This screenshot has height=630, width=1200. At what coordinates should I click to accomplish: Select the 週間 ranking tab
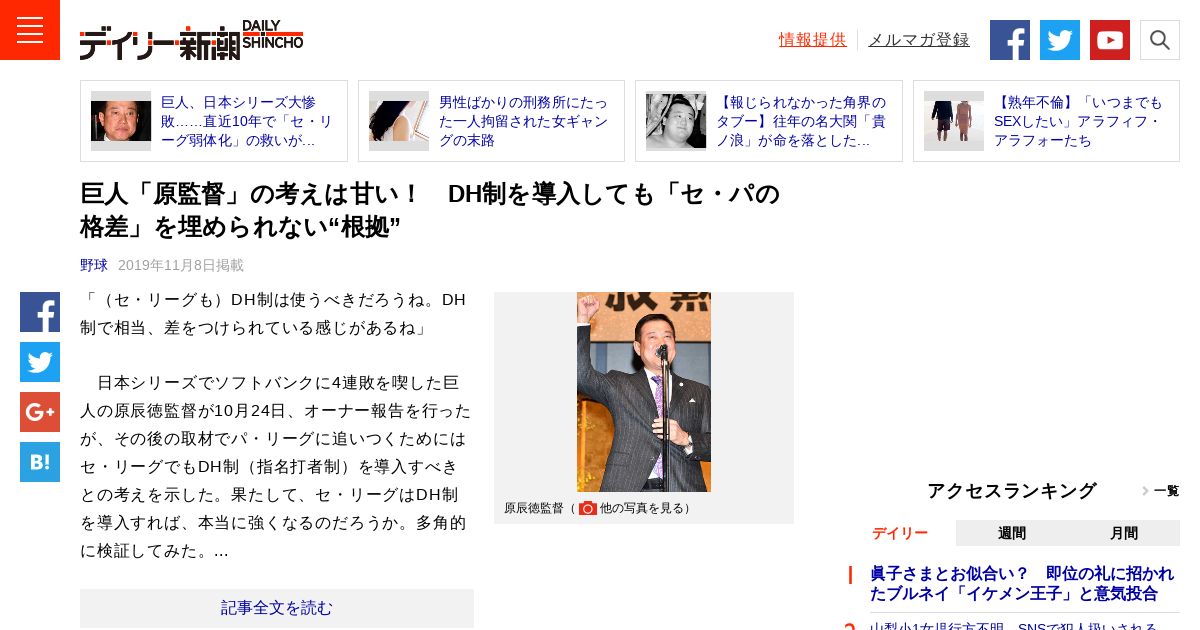1012,533
